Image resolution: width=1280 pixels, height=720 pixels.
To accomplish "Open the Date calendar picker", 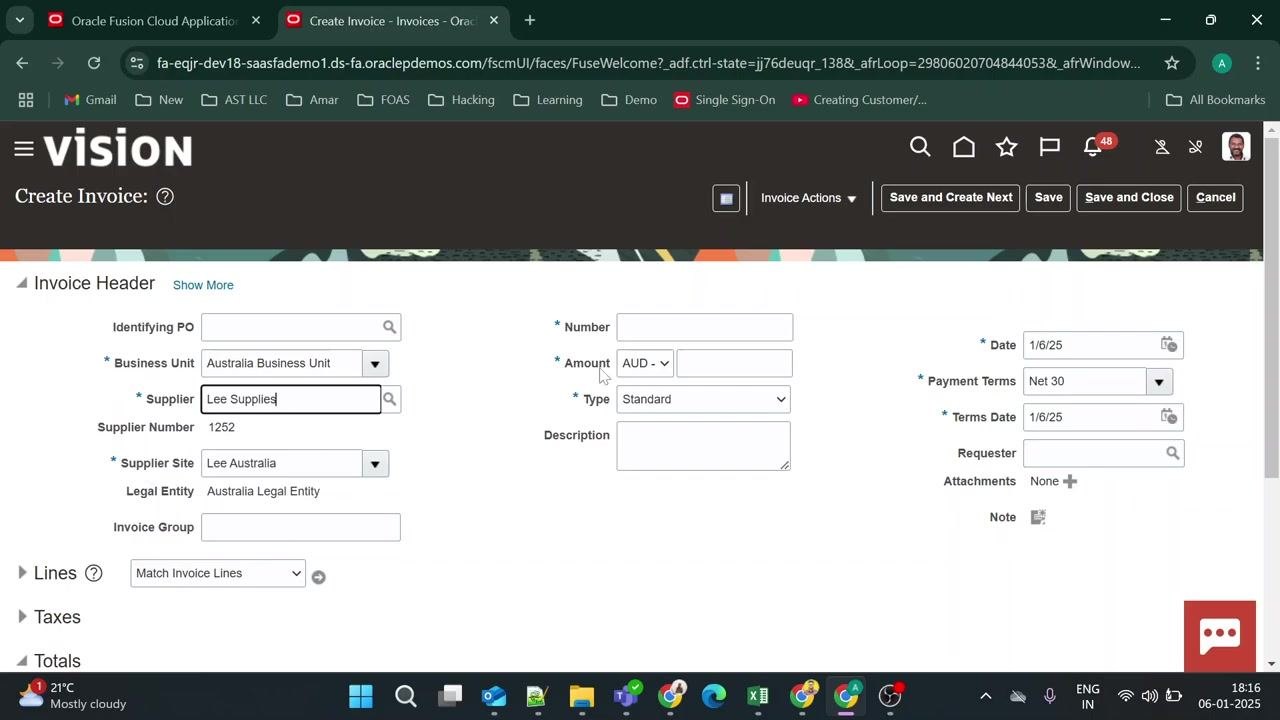I will coord(1168,345).
